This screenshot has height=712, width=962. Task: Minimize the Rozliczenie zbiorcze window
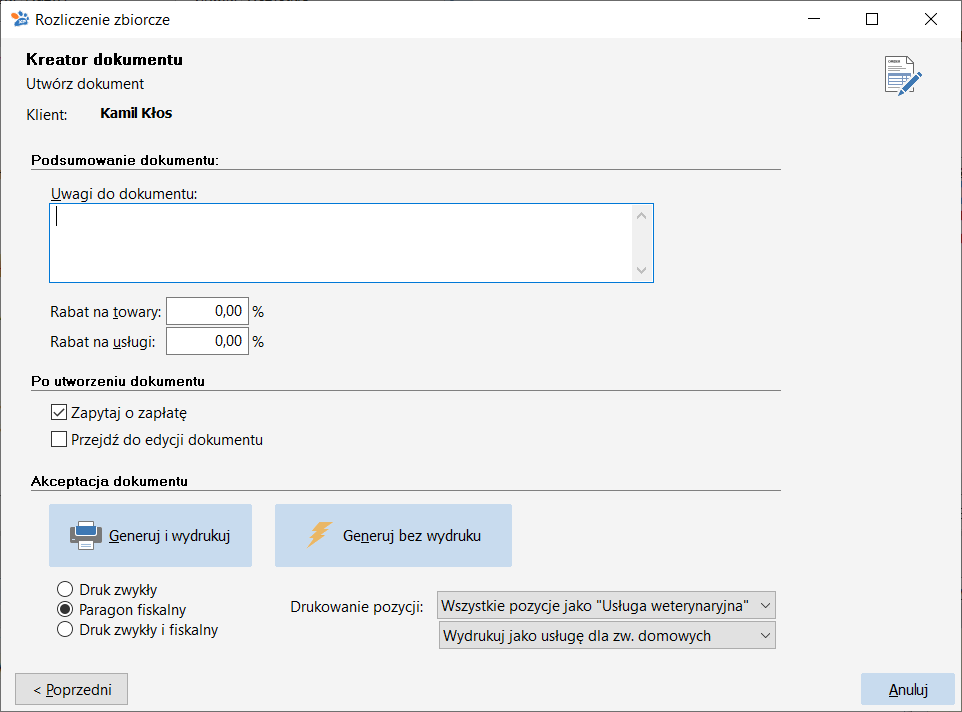pyautogui.click(x=814, y=19)
